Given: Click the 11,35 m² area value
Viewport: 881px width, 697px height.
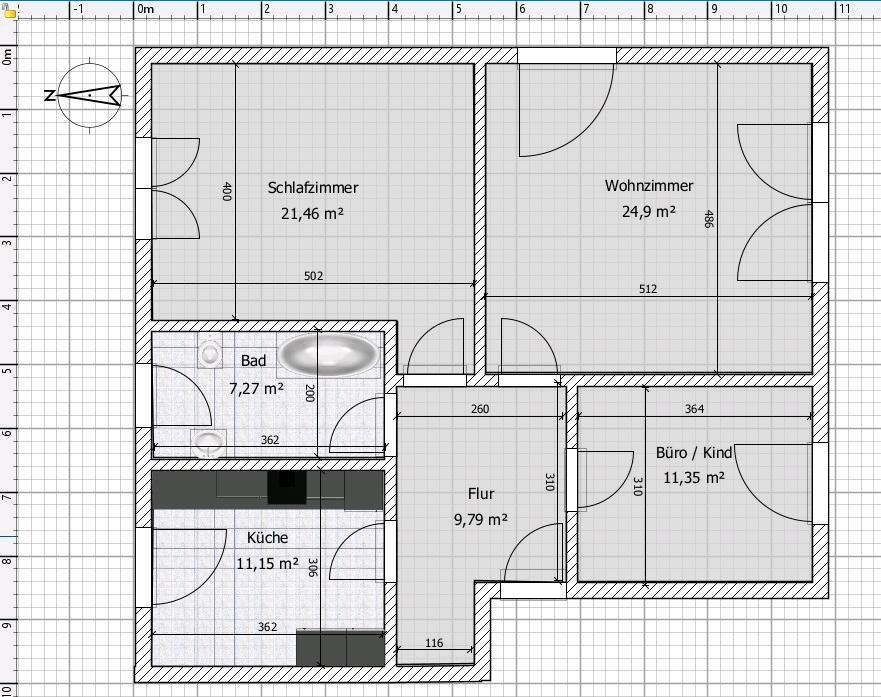Looking at the screenshot, I should [x=694, y=478].
